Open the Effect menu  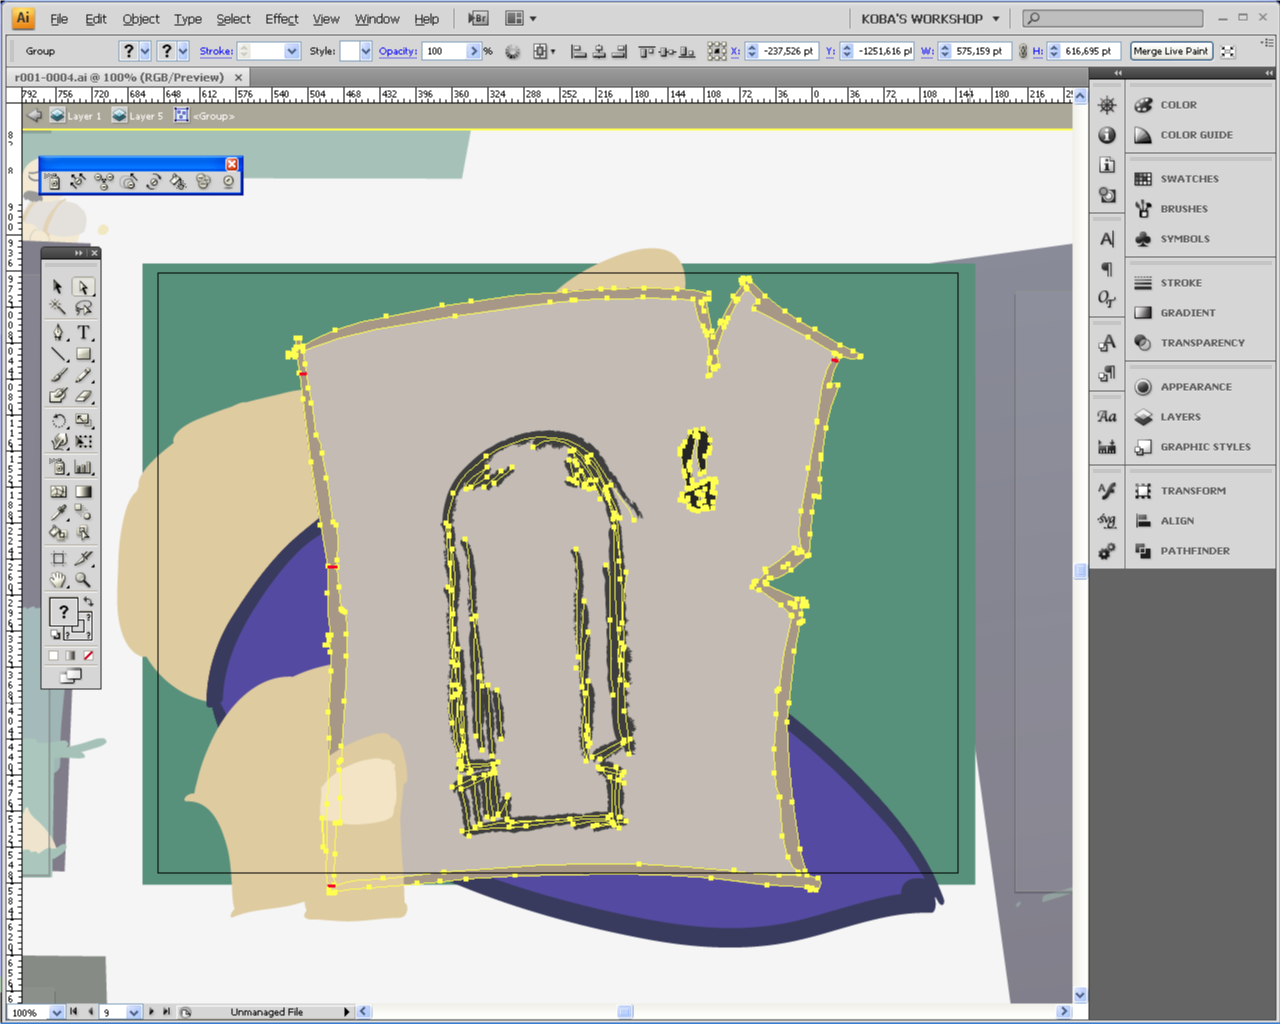point(281,19)
